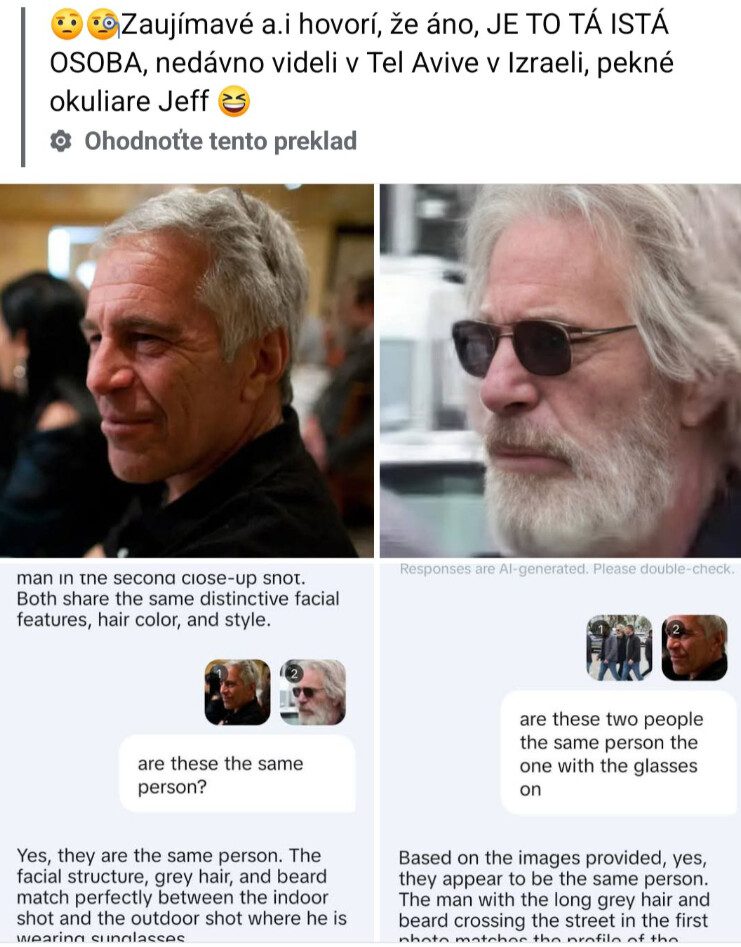Click the translated post text mentioning Tel Avive
The image size is (741, 947).
click(361, 63)
